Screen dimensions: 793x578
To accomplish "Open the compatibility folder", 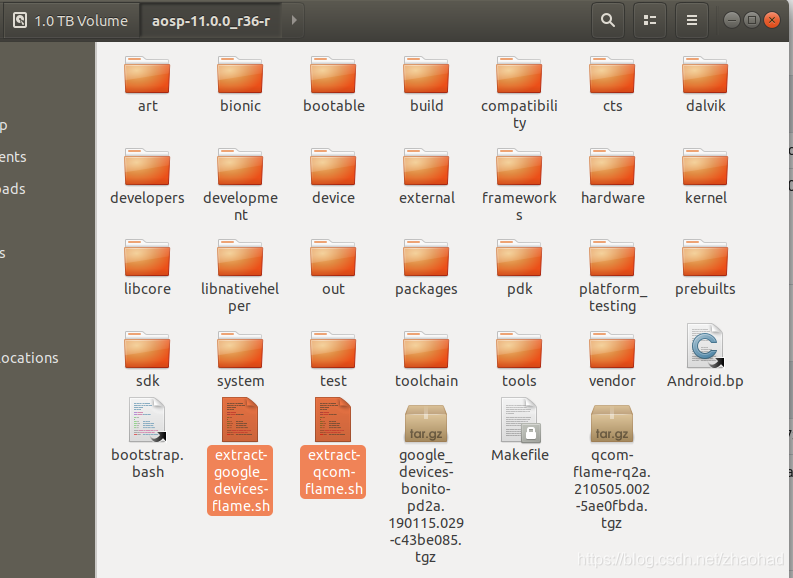I will [x=519, y=75].
